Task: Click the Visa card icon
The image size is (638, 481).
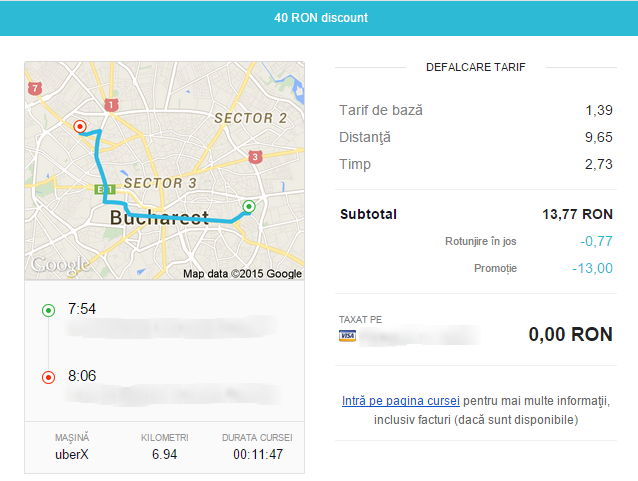Action: 347,335
